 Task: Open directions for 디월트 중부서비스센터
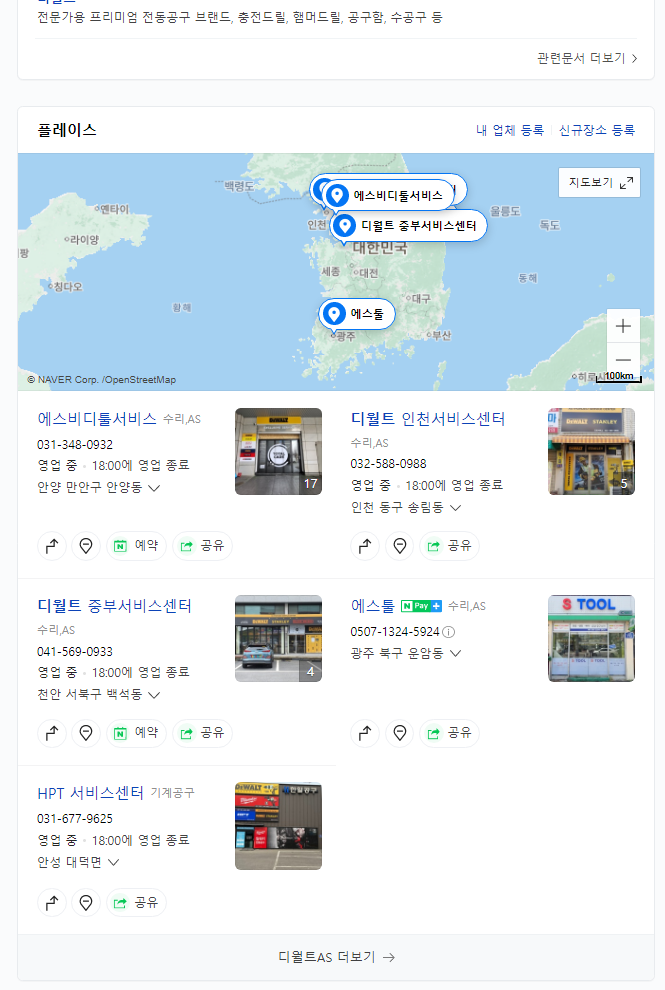pos(52,733)
